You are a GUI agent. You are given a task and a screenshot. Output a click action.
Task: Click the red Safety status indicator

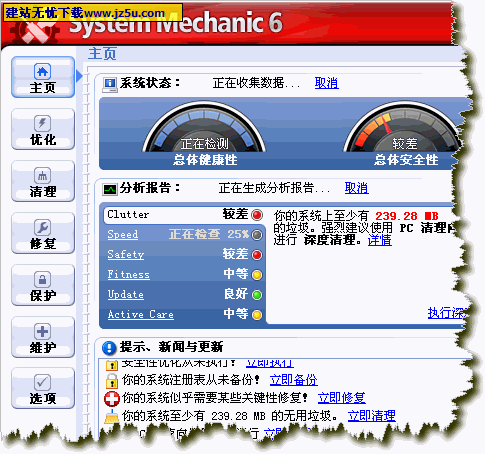pos(257,255)
